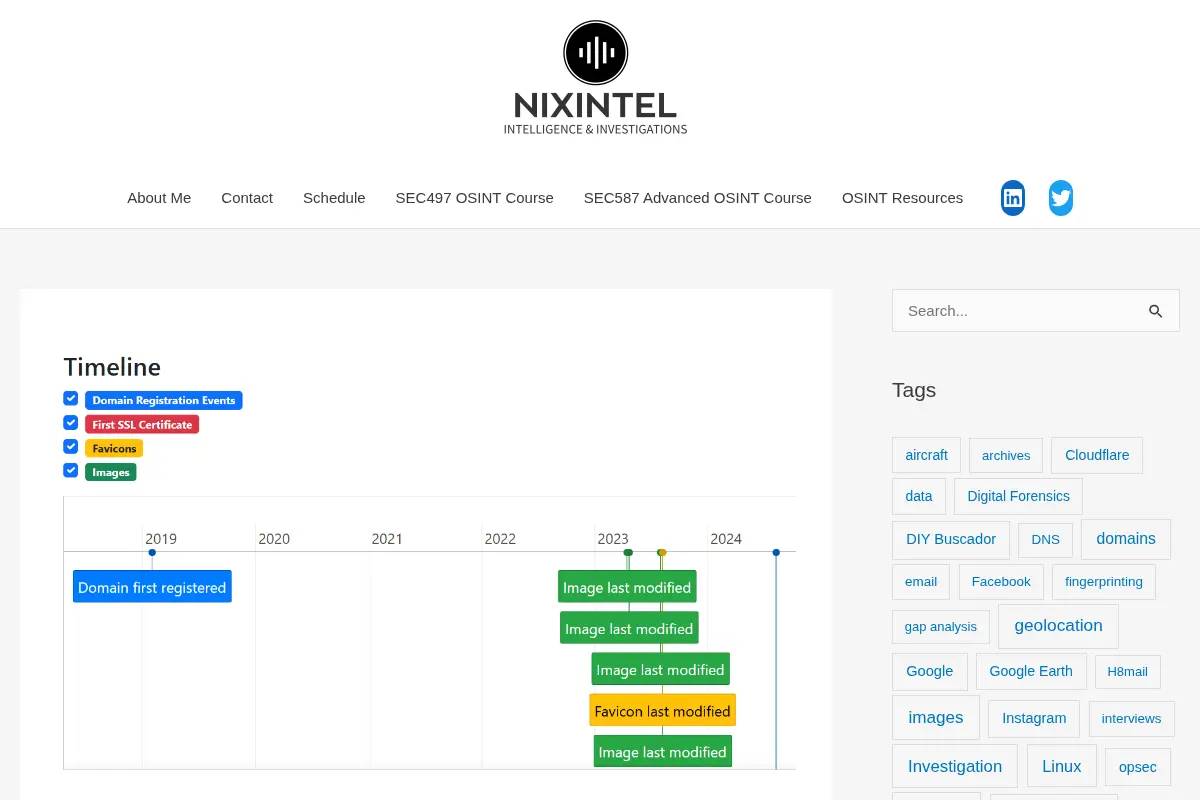The image size is (1200, 800).
Task: Uncheck Domain Registration Events checkbox
Action: click(70, 398)
